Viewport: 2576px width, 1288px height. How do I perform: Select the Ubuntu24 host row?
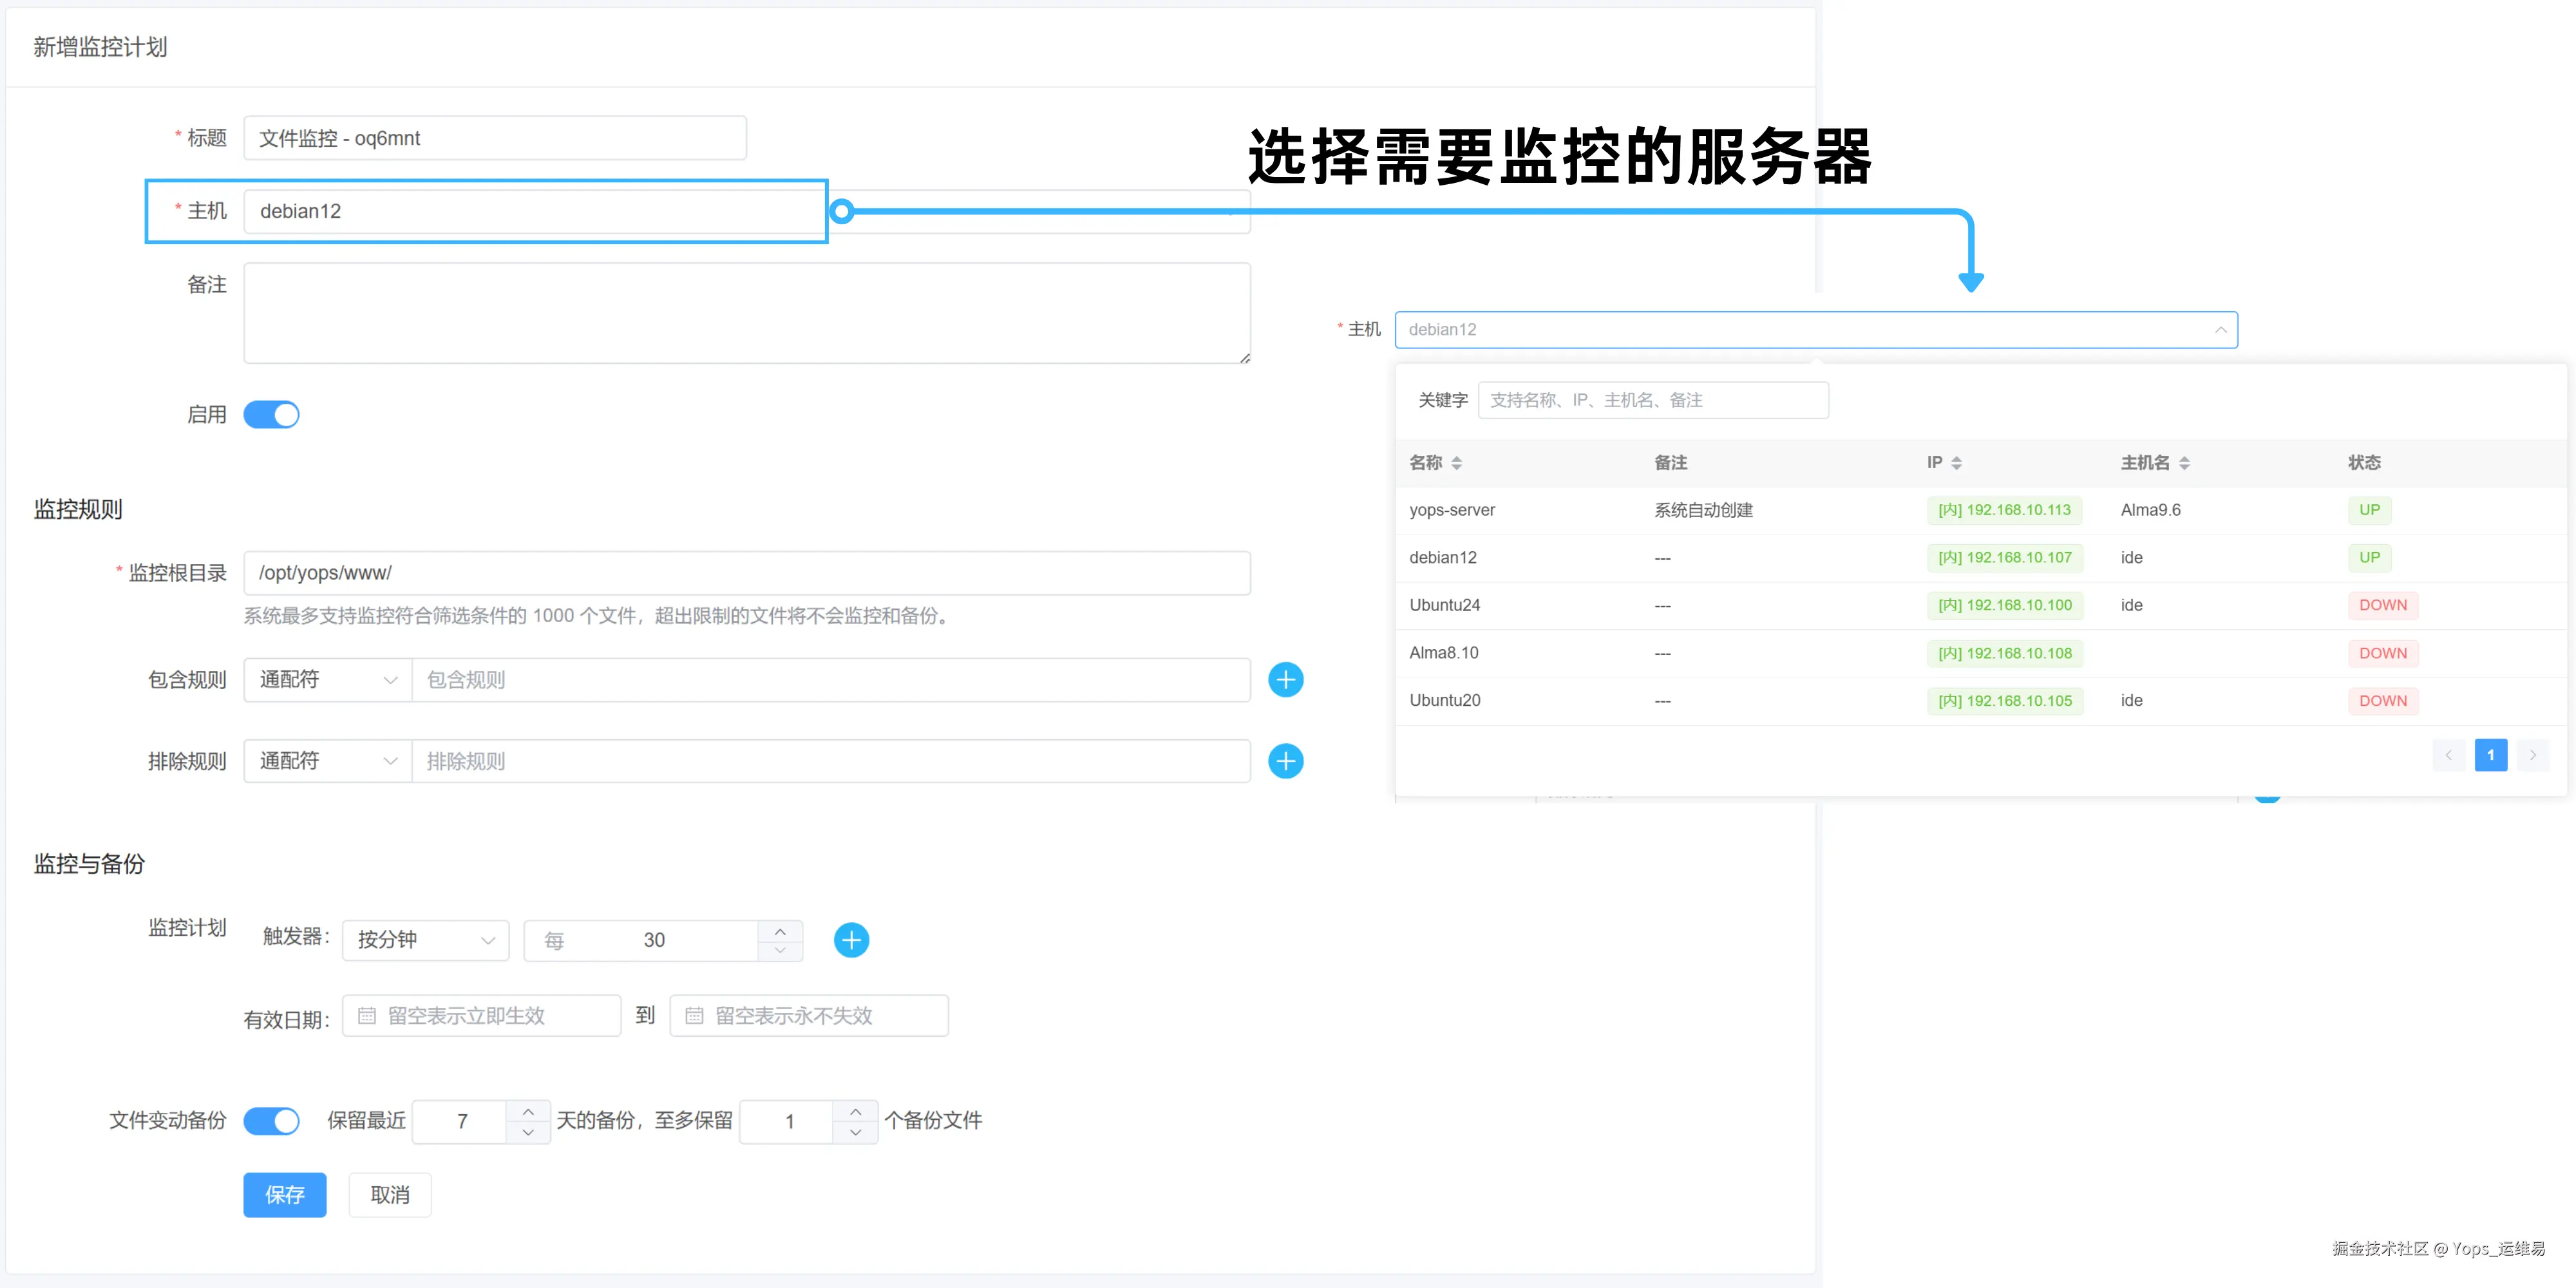pyautogui.click(x=1444, y=605)
